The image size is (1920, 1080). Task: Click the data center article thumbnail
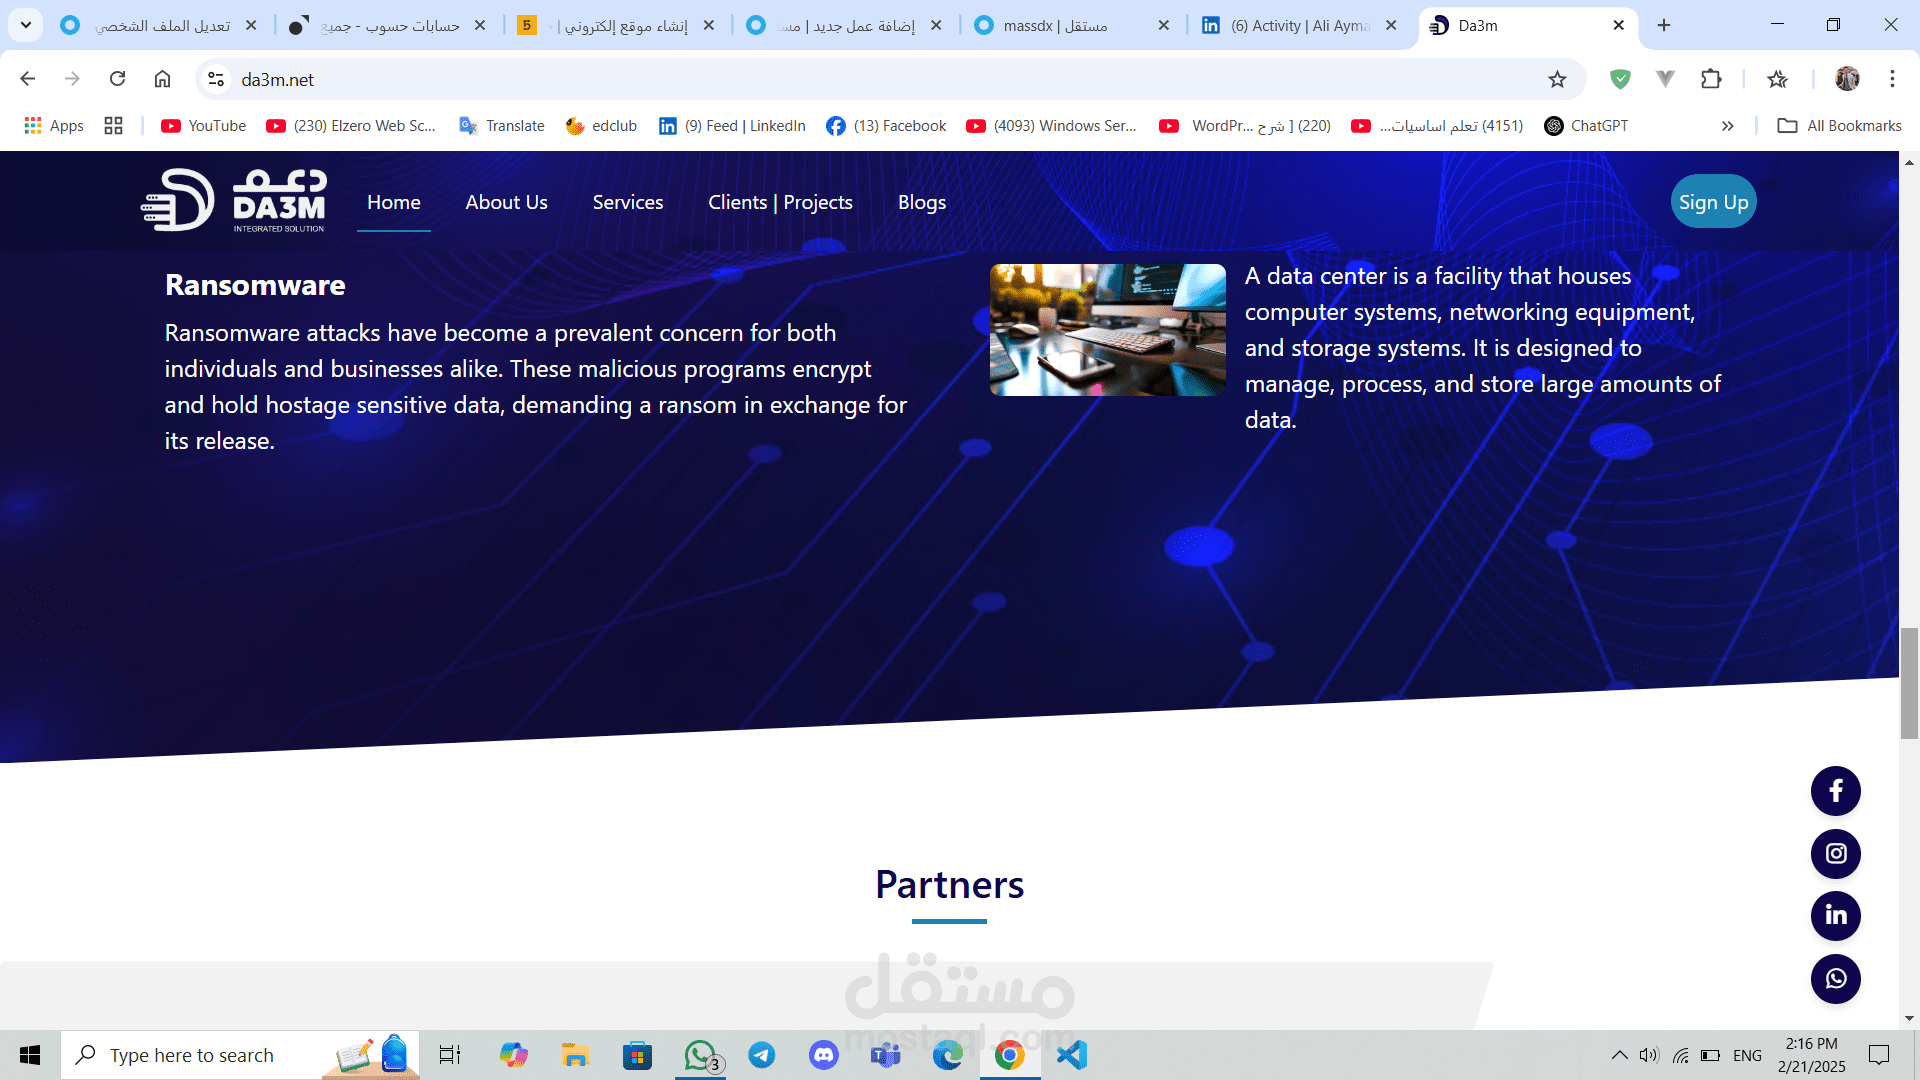click(1107, 330)
